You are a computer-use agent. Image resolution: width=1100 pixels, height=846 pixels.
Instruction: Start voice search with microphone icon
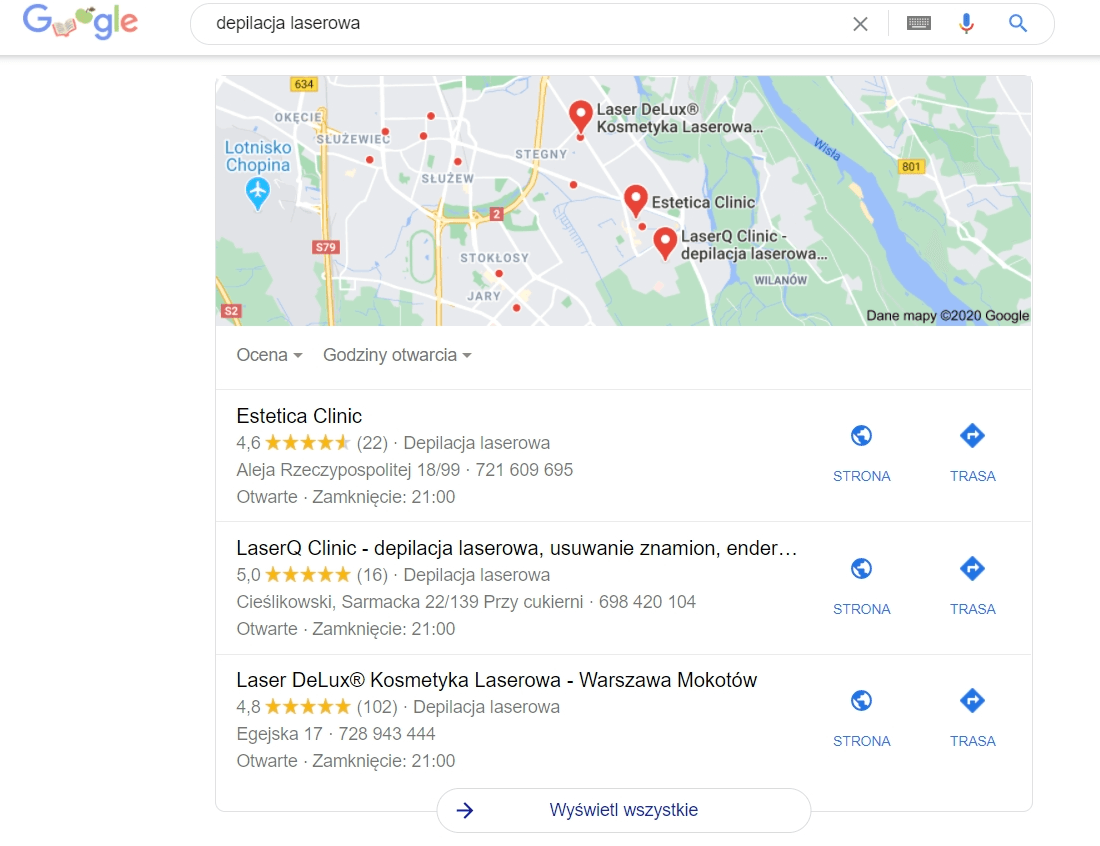click(x=966, y=23)
